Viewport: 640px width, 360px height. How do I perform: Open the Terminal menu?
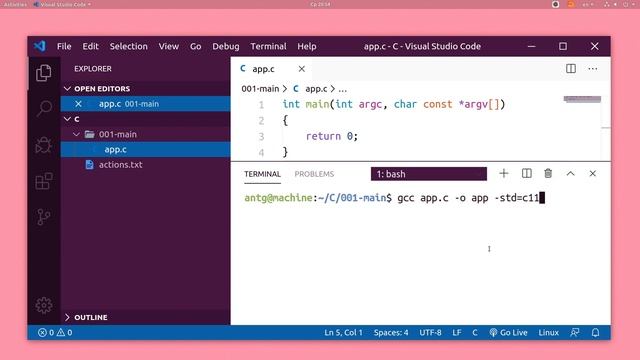pos(268,46)
